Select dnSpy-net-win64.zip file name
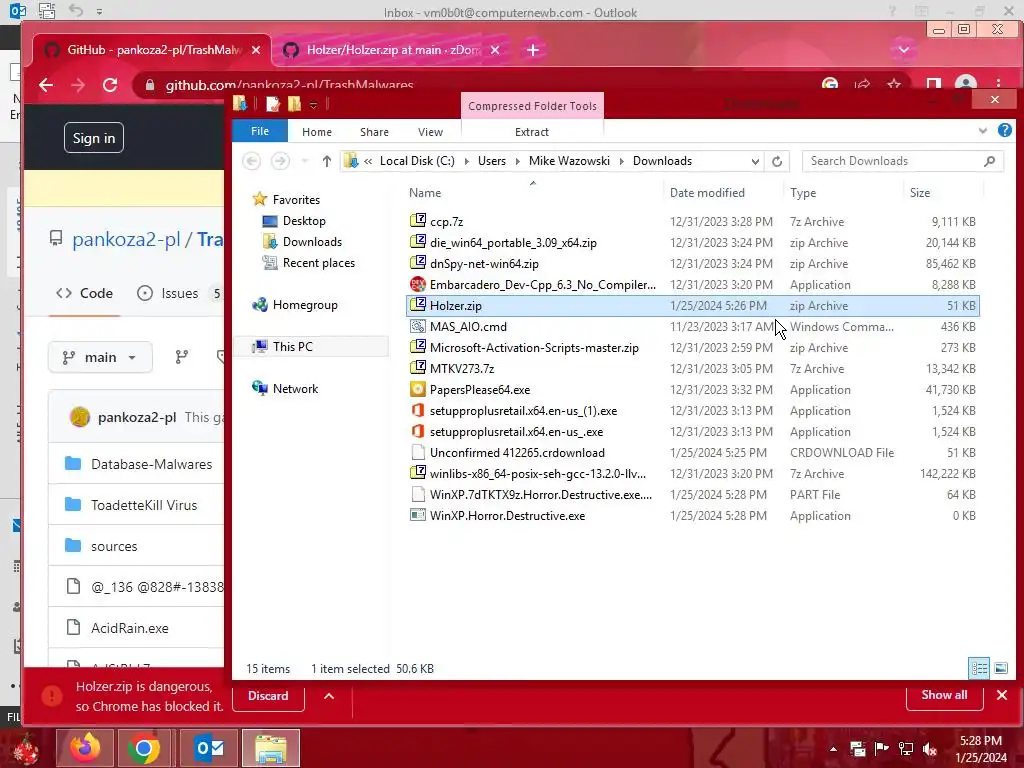This screenshot has width=1024, height=768. [484, 264]
